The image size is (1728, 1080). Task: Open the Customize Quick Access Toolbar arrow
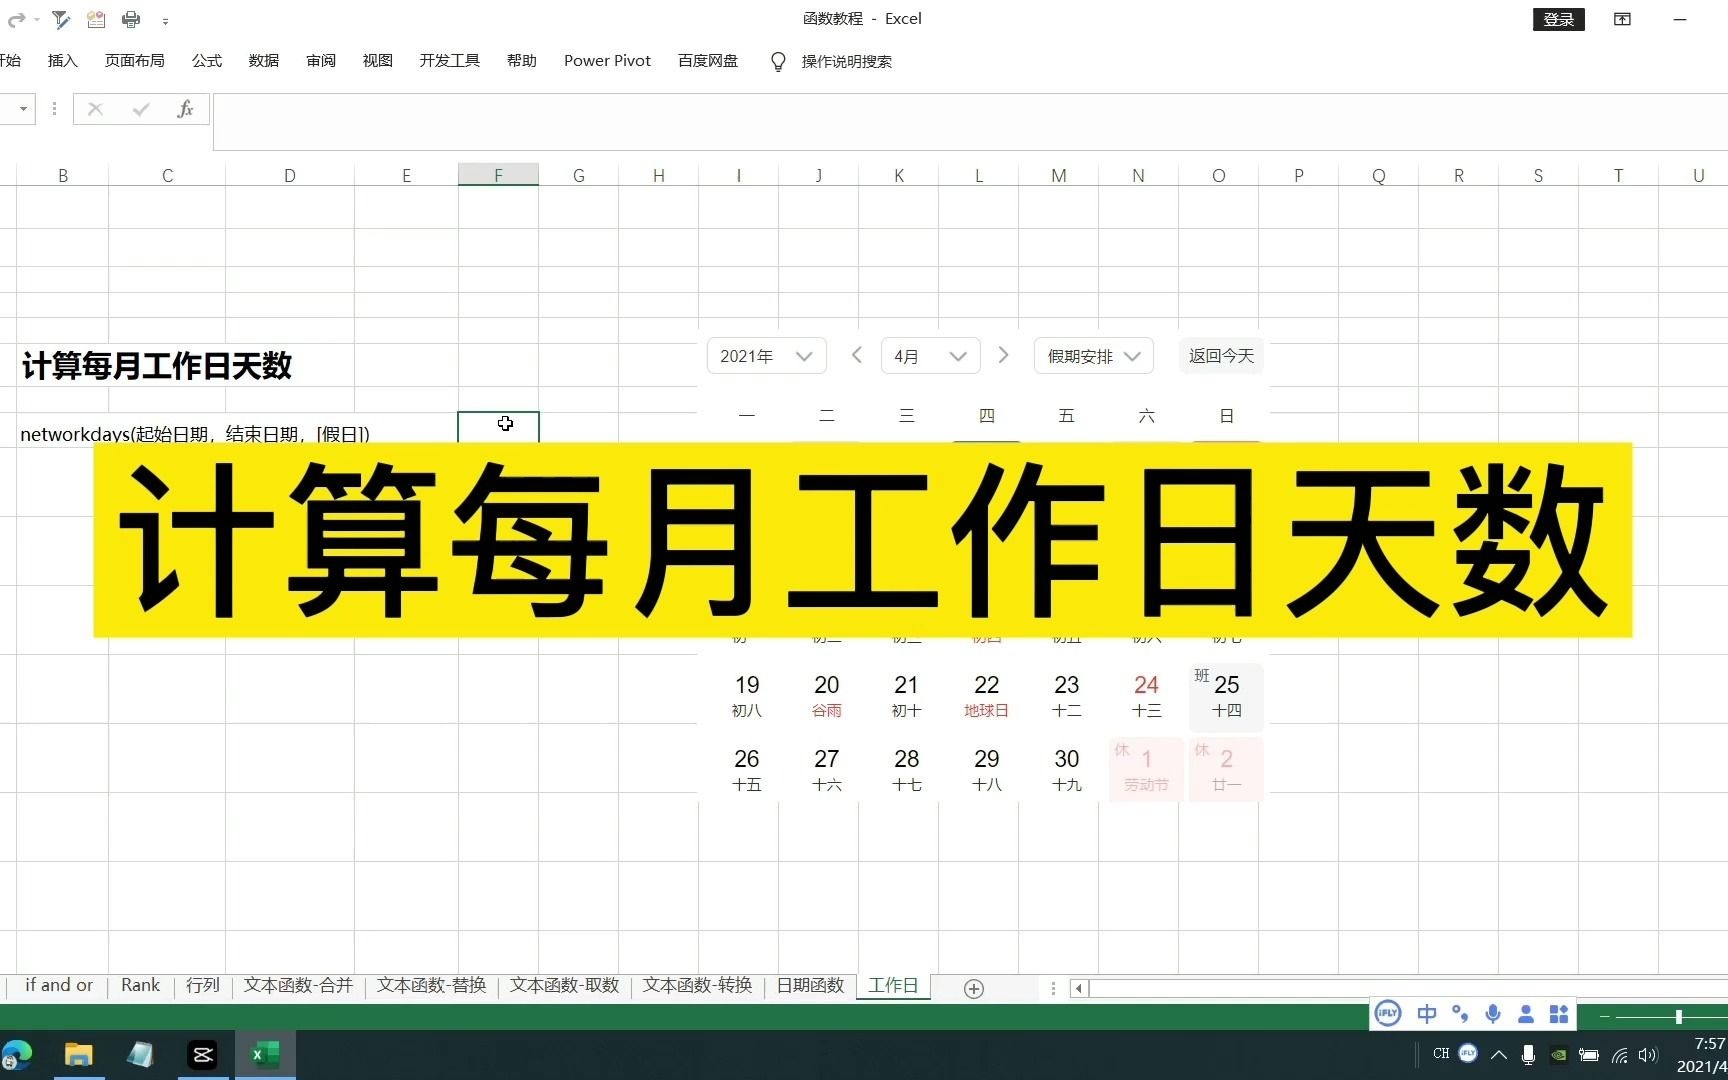[x=165, y=20]
